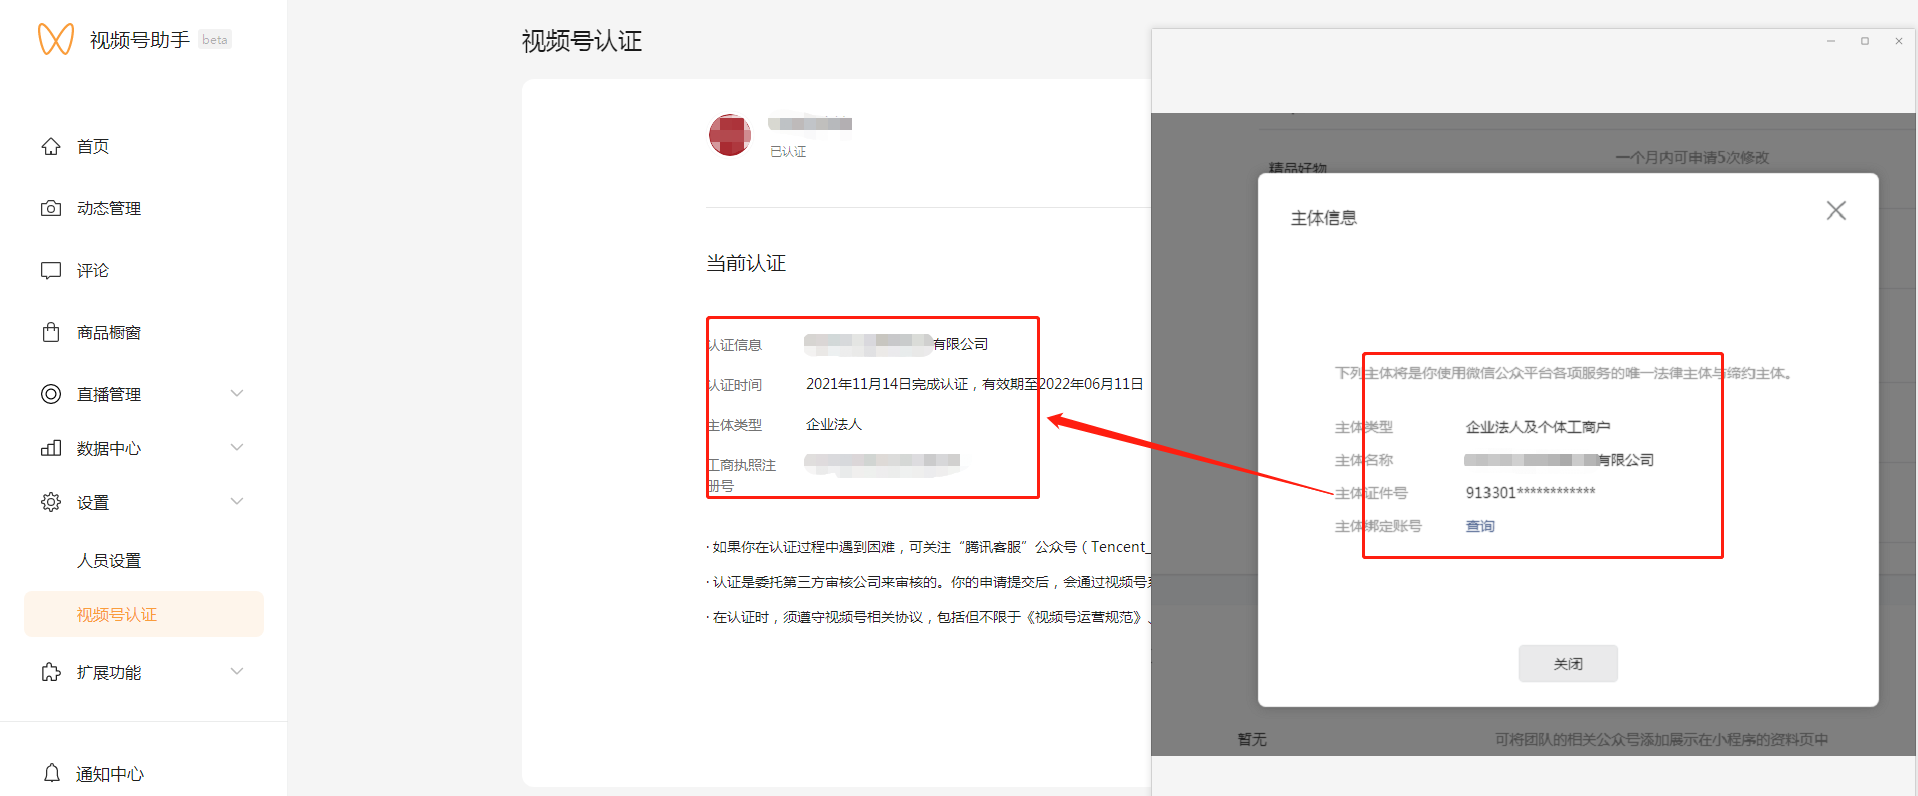Click the live broadcast icon for 直播管理

(51, 394)
